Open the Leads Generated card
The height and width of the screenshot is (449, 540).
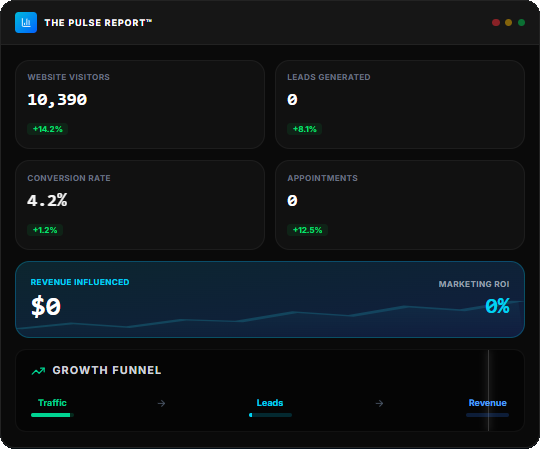click(400, 104)
